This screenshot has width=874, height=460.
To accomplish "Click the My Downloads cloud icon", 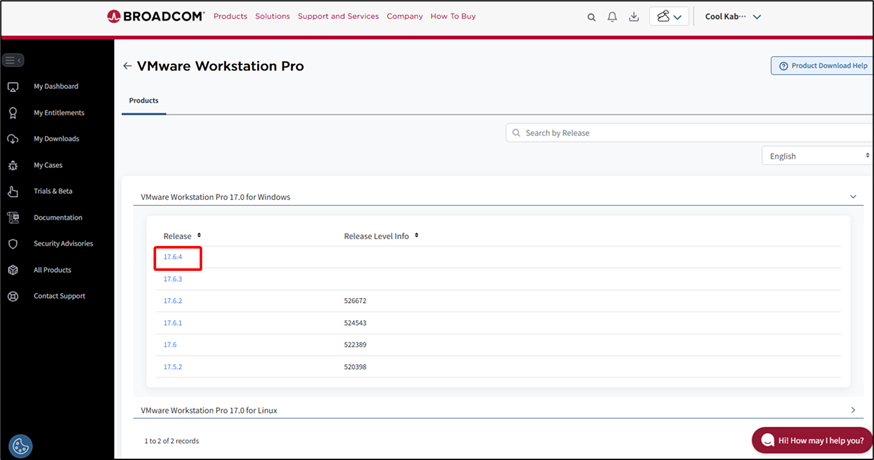I will click(x=13, y=139).
